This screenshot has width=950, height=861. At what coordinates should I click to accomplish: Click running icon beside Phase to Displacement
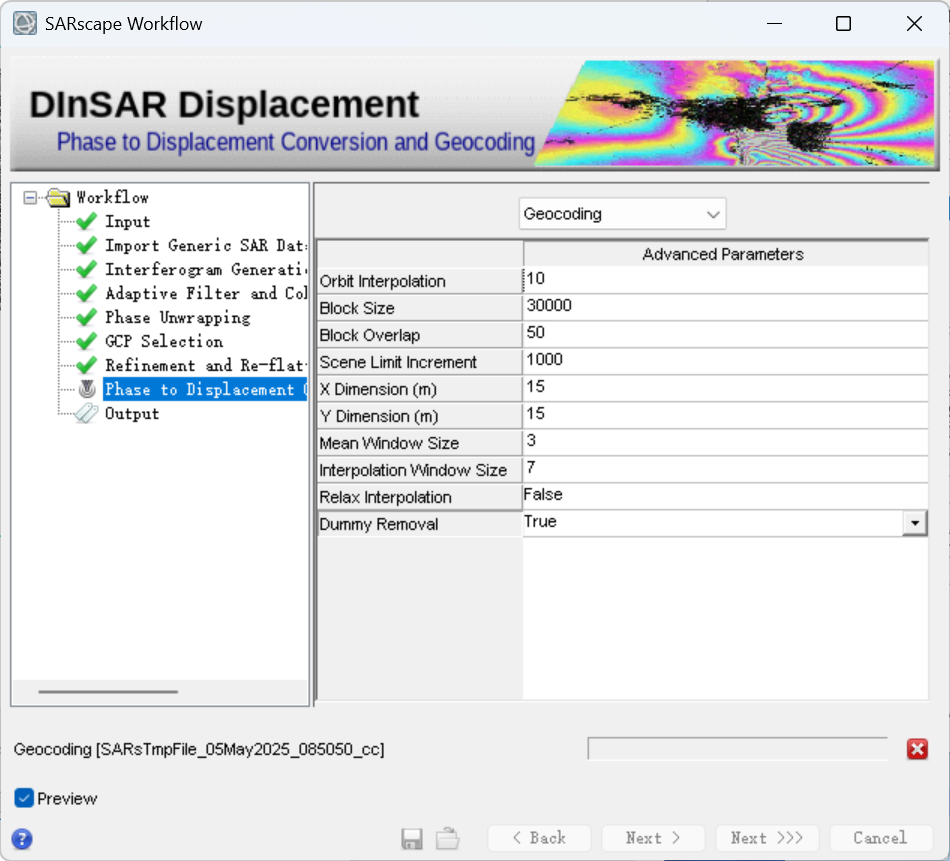(87, 389)
